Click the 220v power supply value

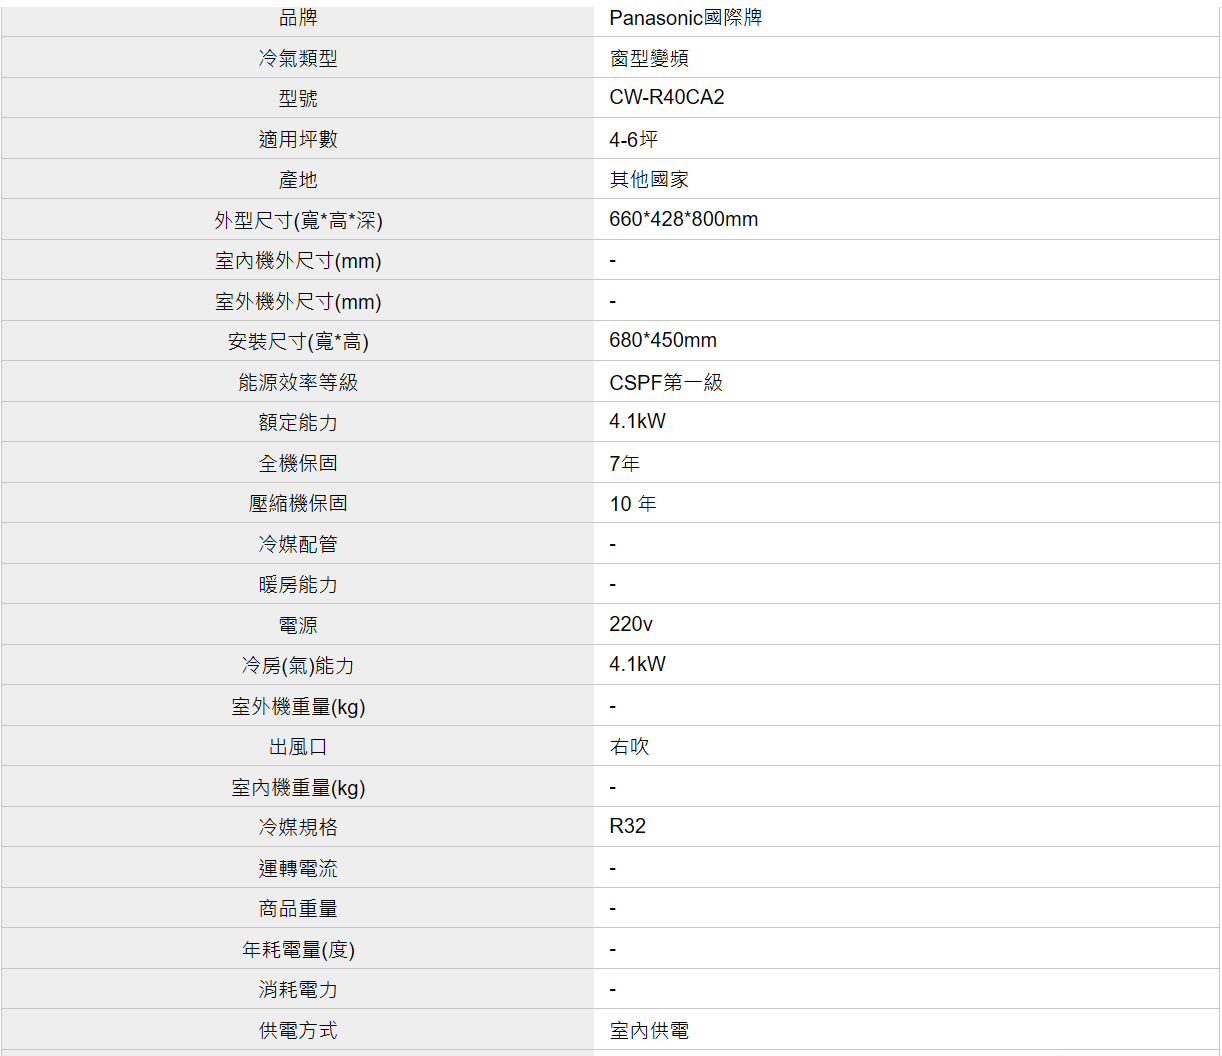click(x=630, y=624)
